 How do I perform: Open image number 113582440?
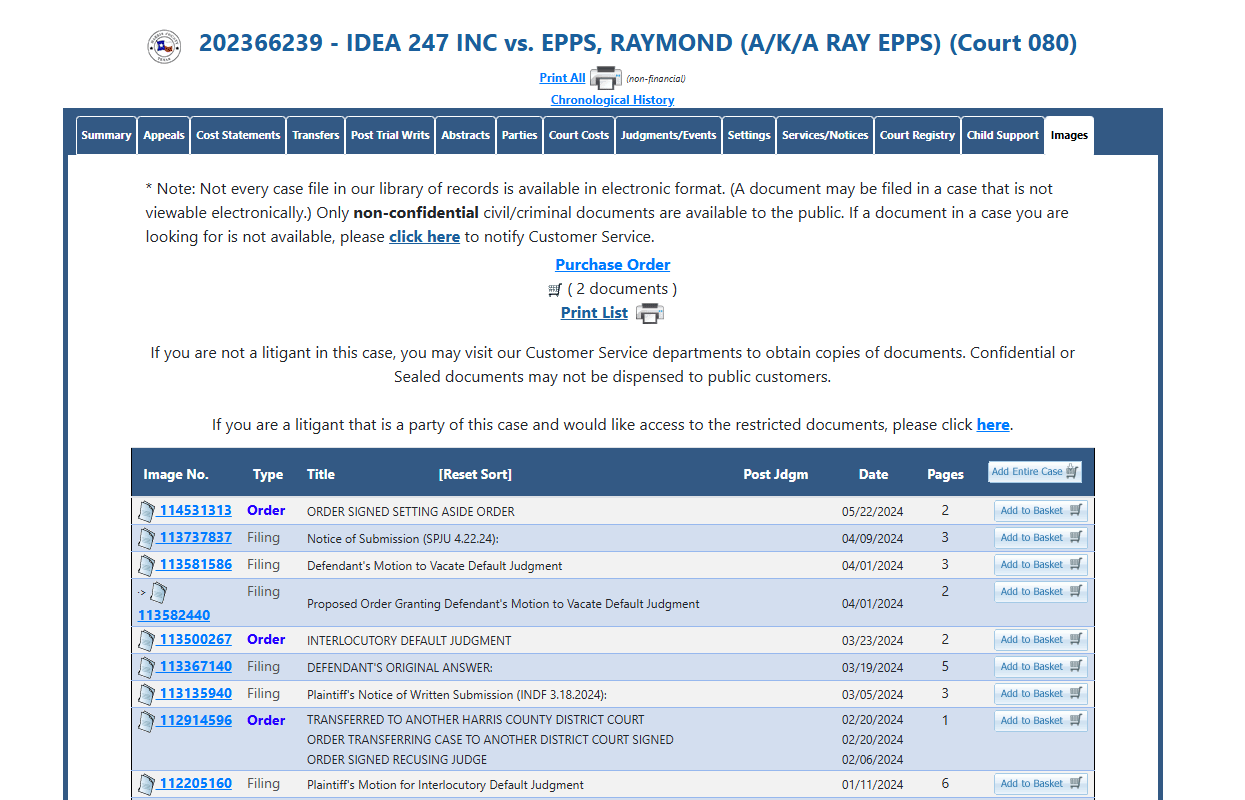(x=174, y=616)
